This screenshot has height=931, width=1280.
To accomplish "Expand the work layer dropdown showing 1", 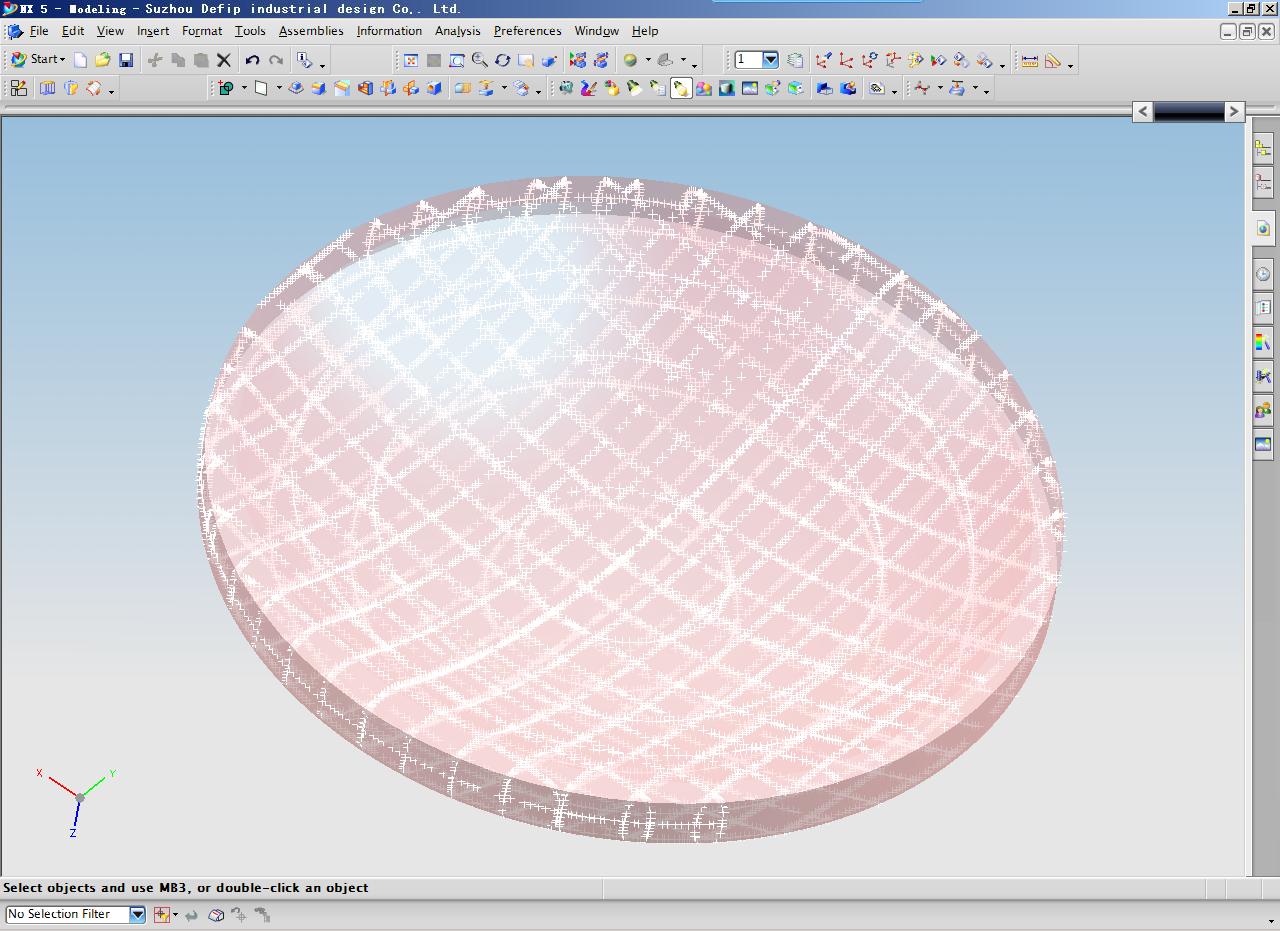I will tap(770, 60).
